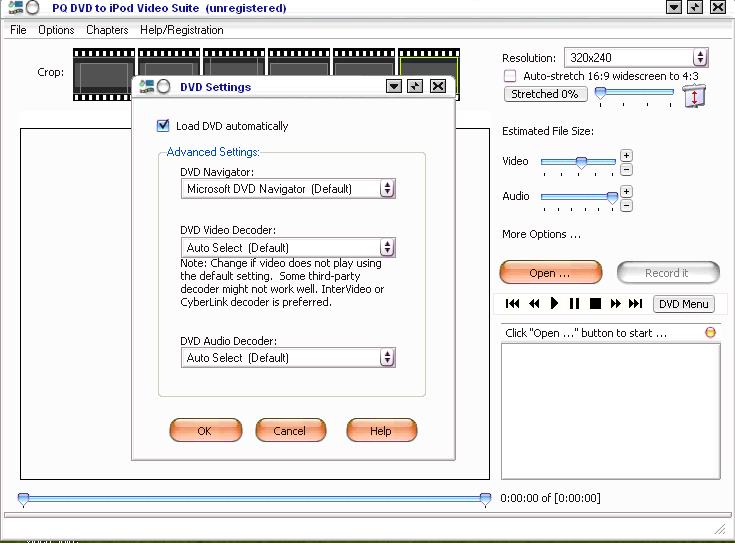Click timeline start marker handle

click(23, 499)
